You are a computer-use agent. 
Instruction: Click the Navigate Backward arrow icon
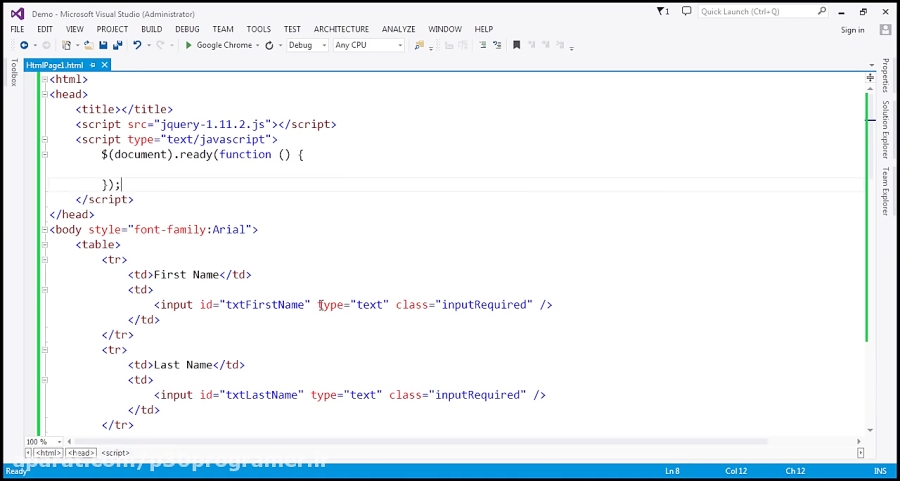point(24,45)
